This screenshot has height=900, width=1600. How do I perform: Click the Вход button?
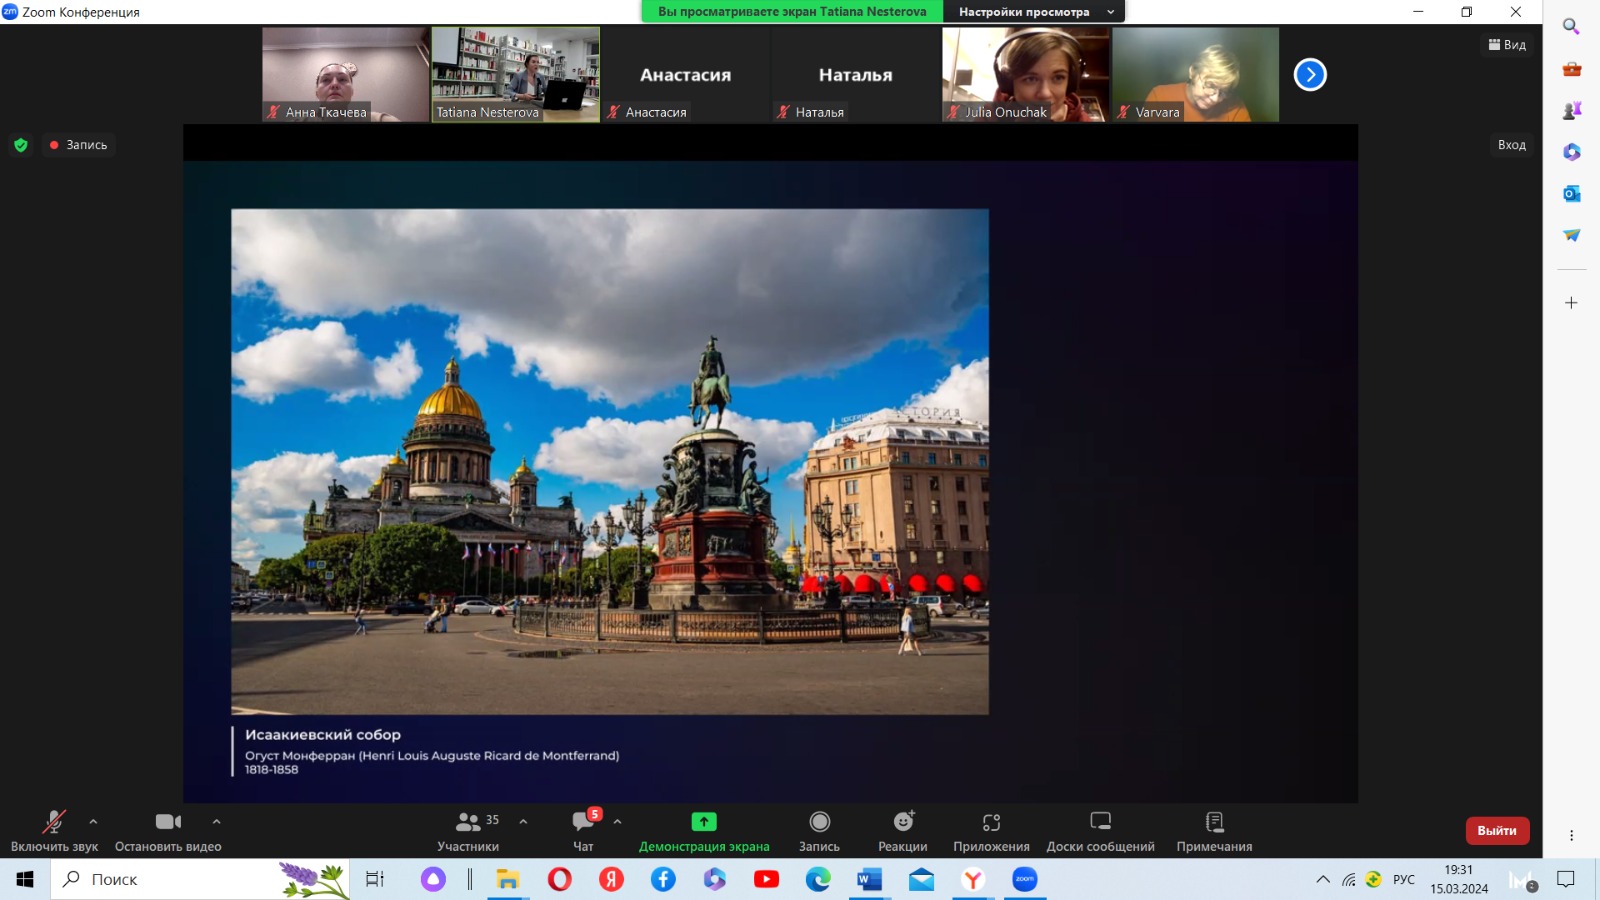click(1511, 145)
